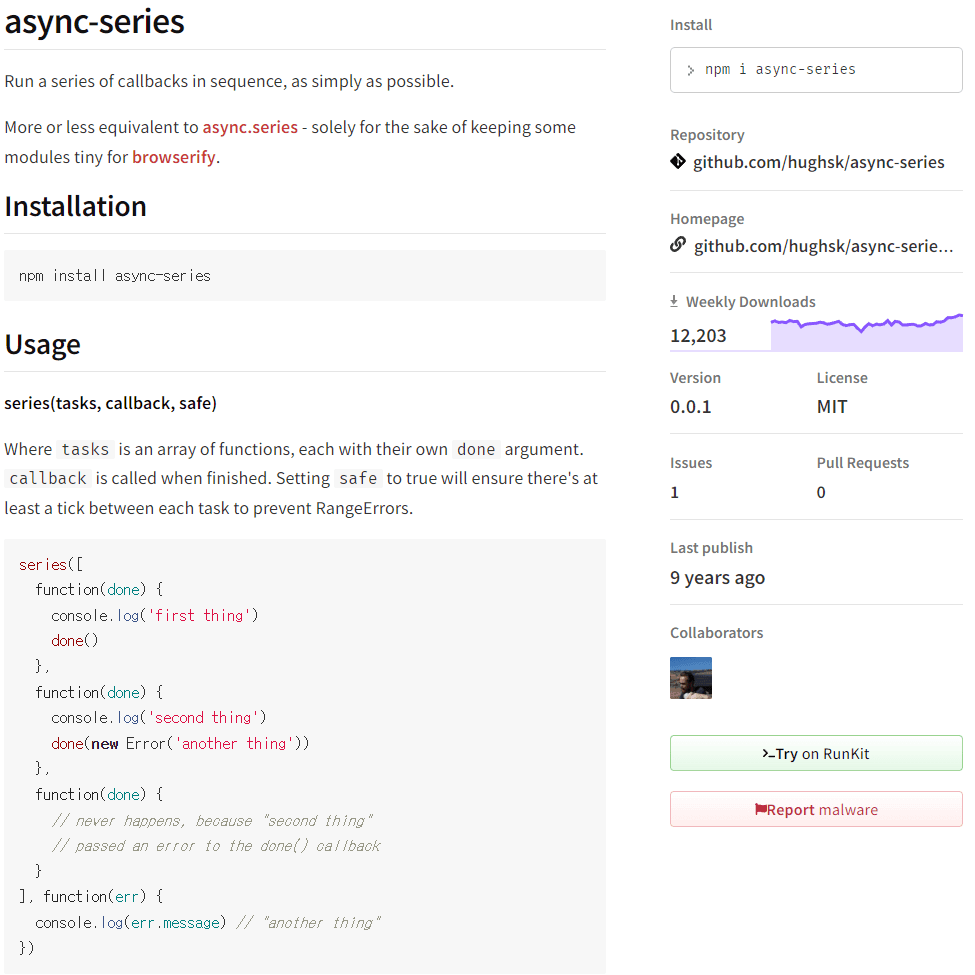This screenshot has width=975, height=975.
Task: Click the Weekly Downloads download icon
Action: click(x=674, y=302)
